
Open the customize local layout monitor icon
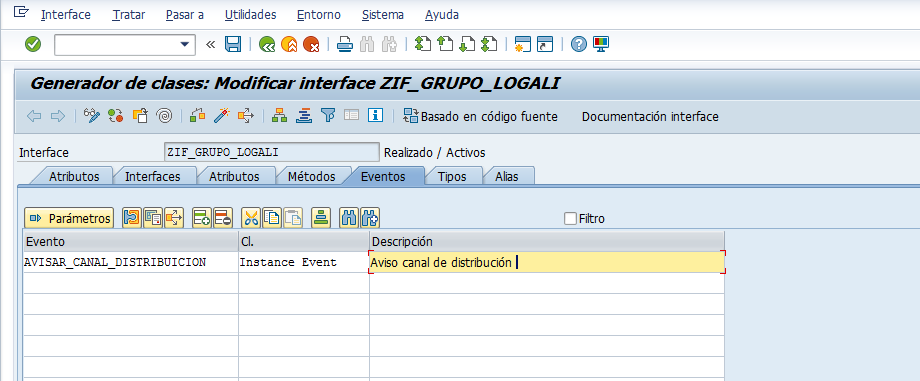tap(601, 44)
